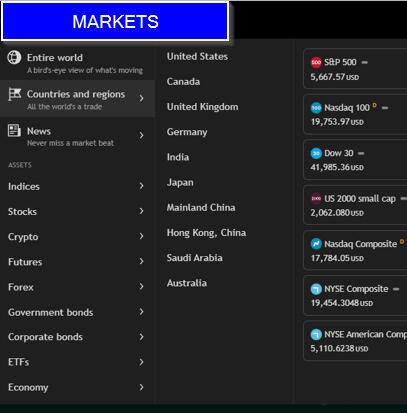Click the US 2000 small cap icon
Image resolution: width=407 pixels, height=413 pixels.
point(316,199)
